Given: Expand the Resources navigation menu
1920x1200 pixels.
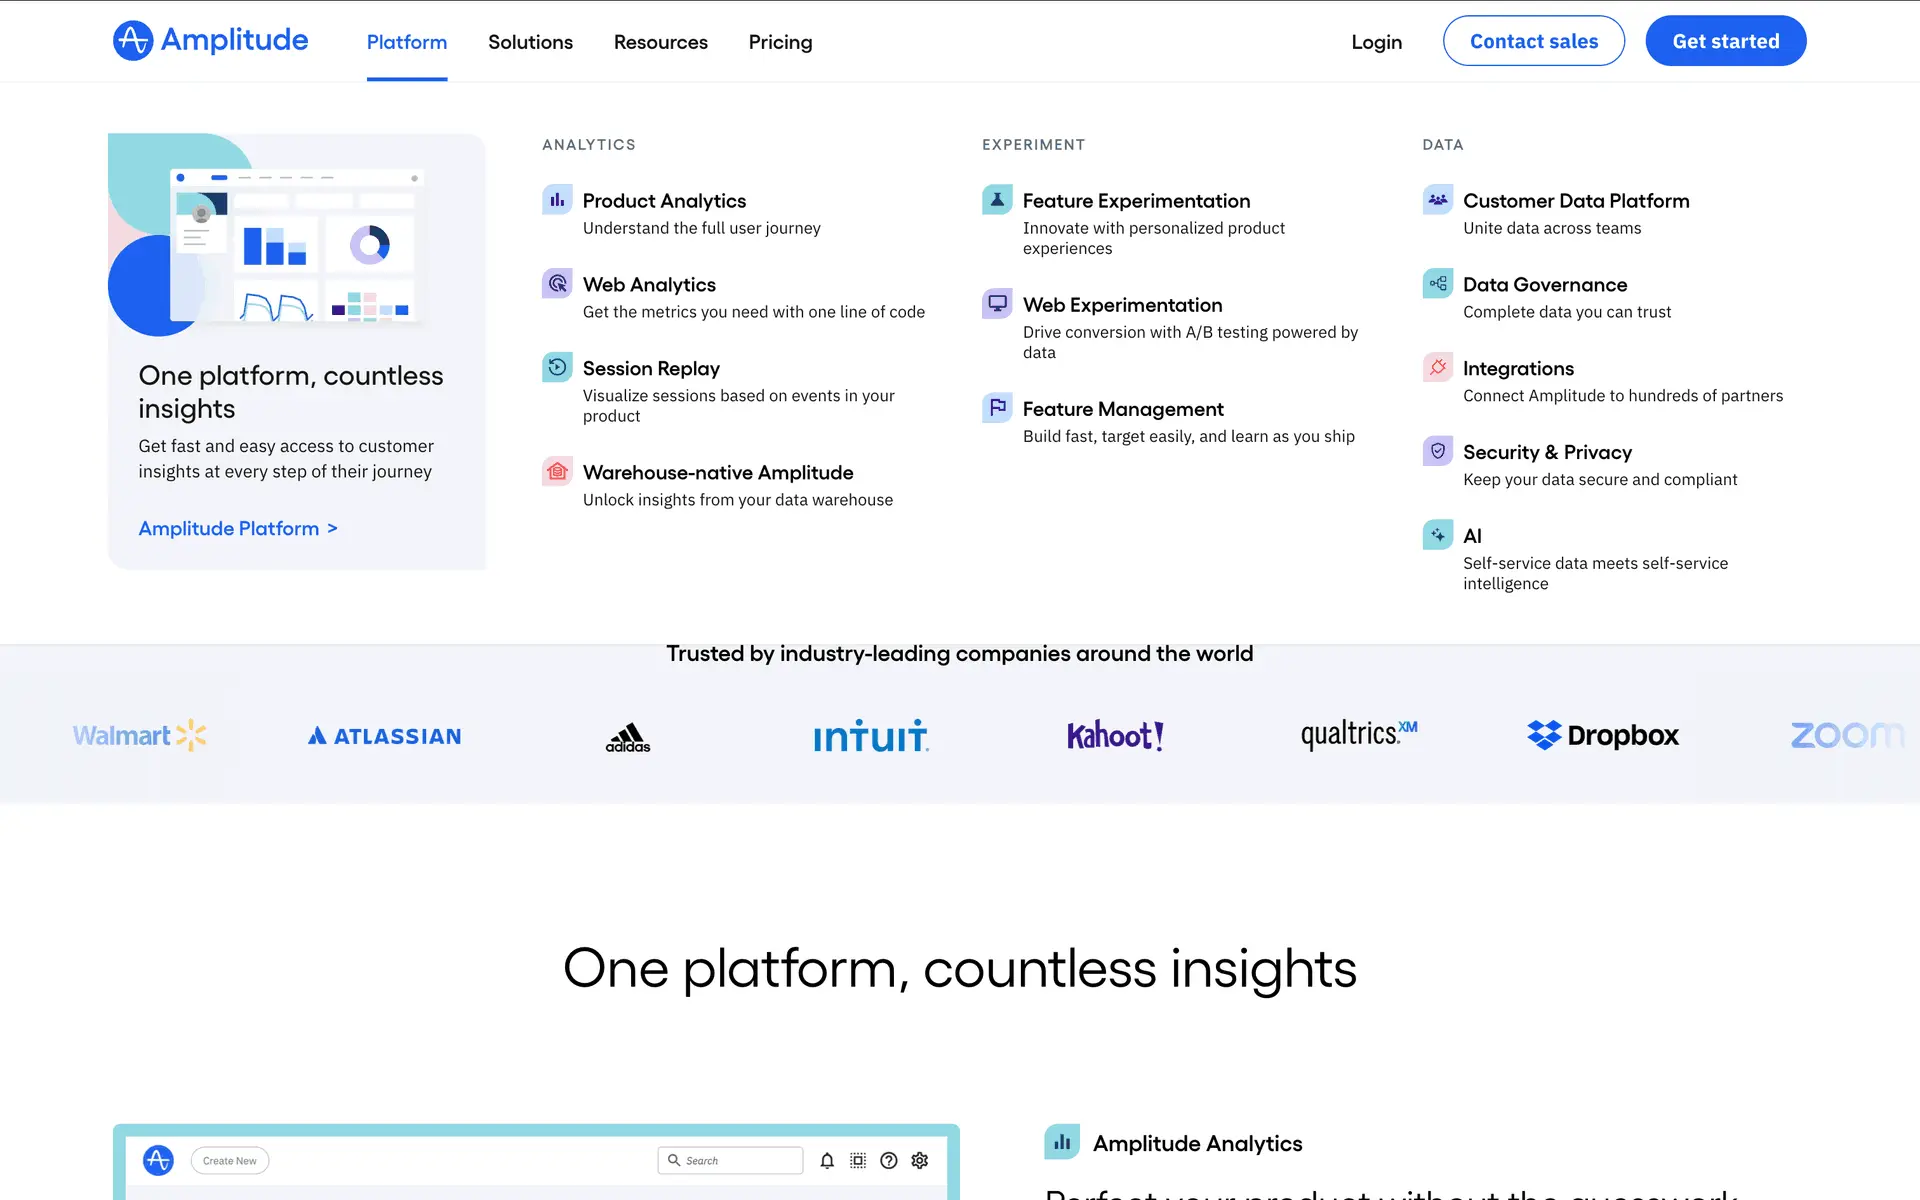Looking at the screenshot, I should (660, 42).
